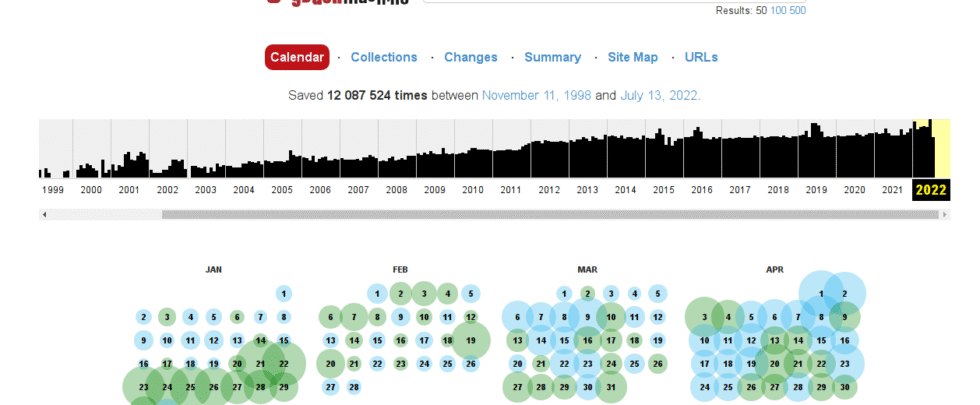Viewport: 980px width, 405px height.
Task: Switch to the Changes tab
Action: [x=470, y=57]
